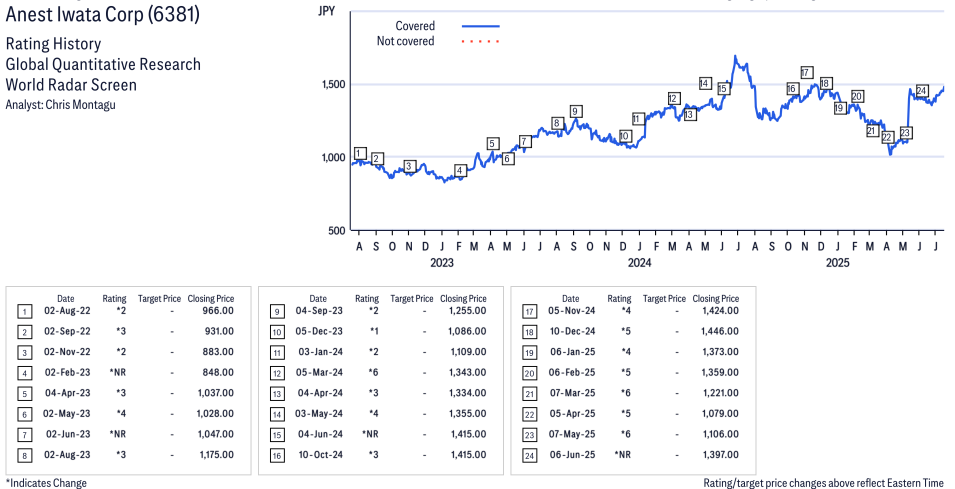Click the Anest Iwata Corp (6381) title

click(102, 13)
